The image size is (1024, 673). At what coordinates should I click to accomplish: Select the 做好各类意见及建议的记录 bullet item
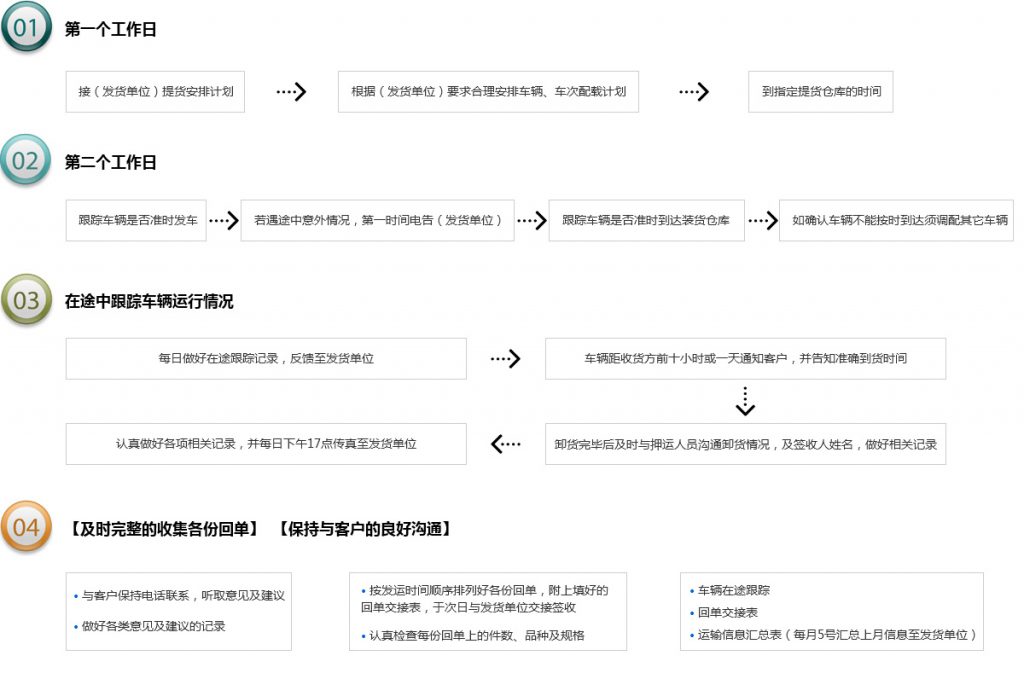click(x=154, y=626)
